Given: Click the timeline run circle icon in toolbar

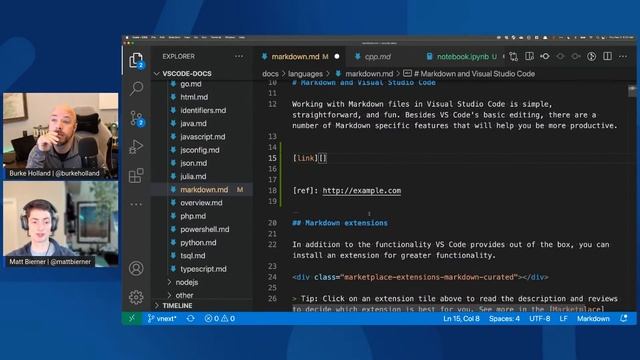Looking at the screenshot, I should click(591, 56).
